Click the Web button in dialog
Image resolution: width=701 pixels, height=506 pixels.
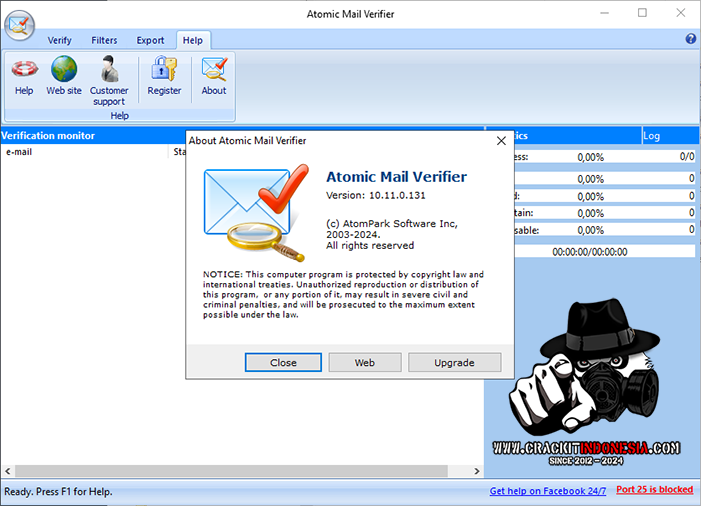(x=364, y=363)
